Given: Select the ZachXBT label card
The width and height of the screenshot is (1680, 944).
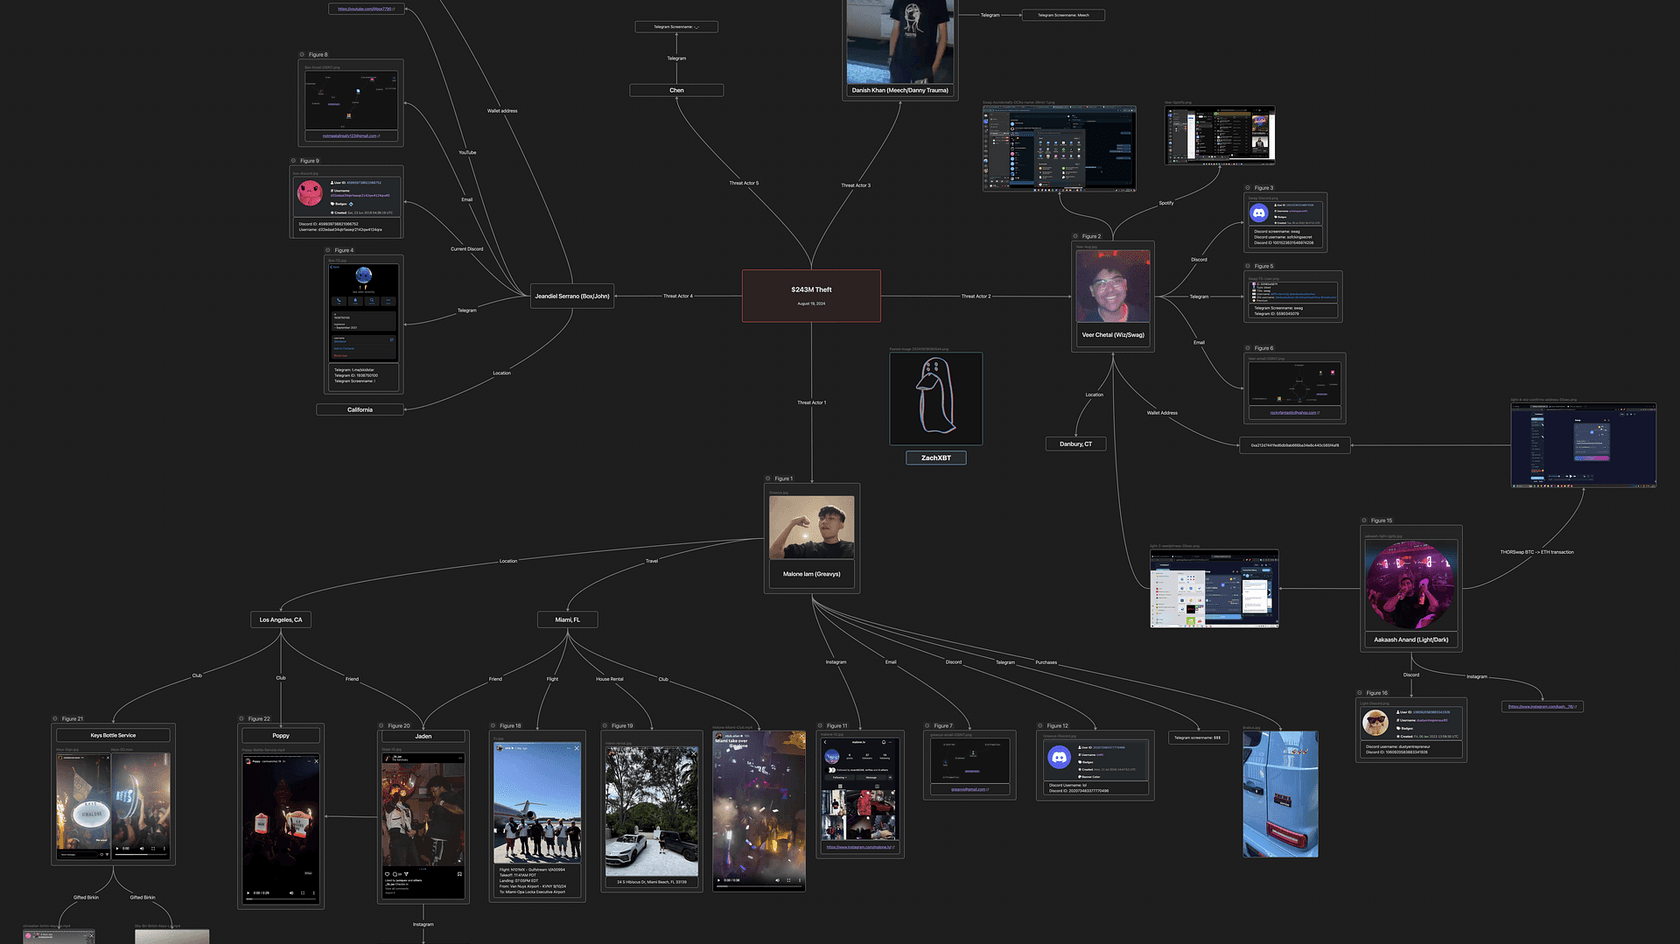Looking at the screenshot, I should 936,458.
